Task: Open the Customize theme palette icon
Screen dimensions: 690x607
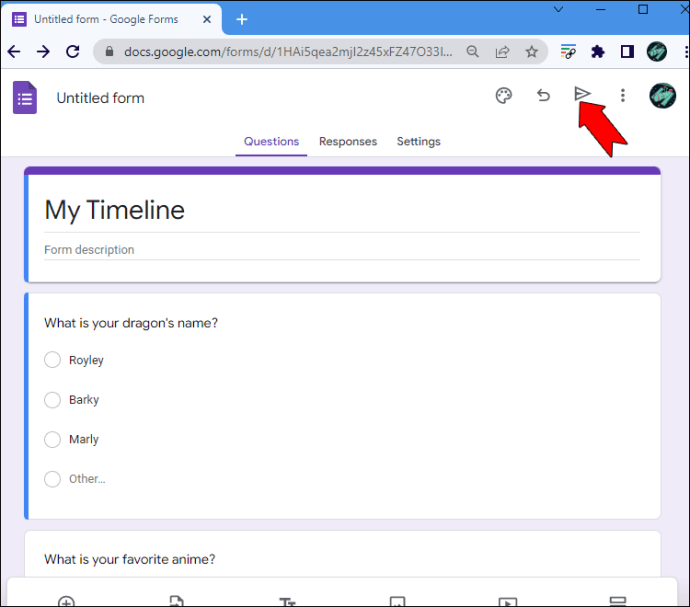Action: (x=503, y=96)
